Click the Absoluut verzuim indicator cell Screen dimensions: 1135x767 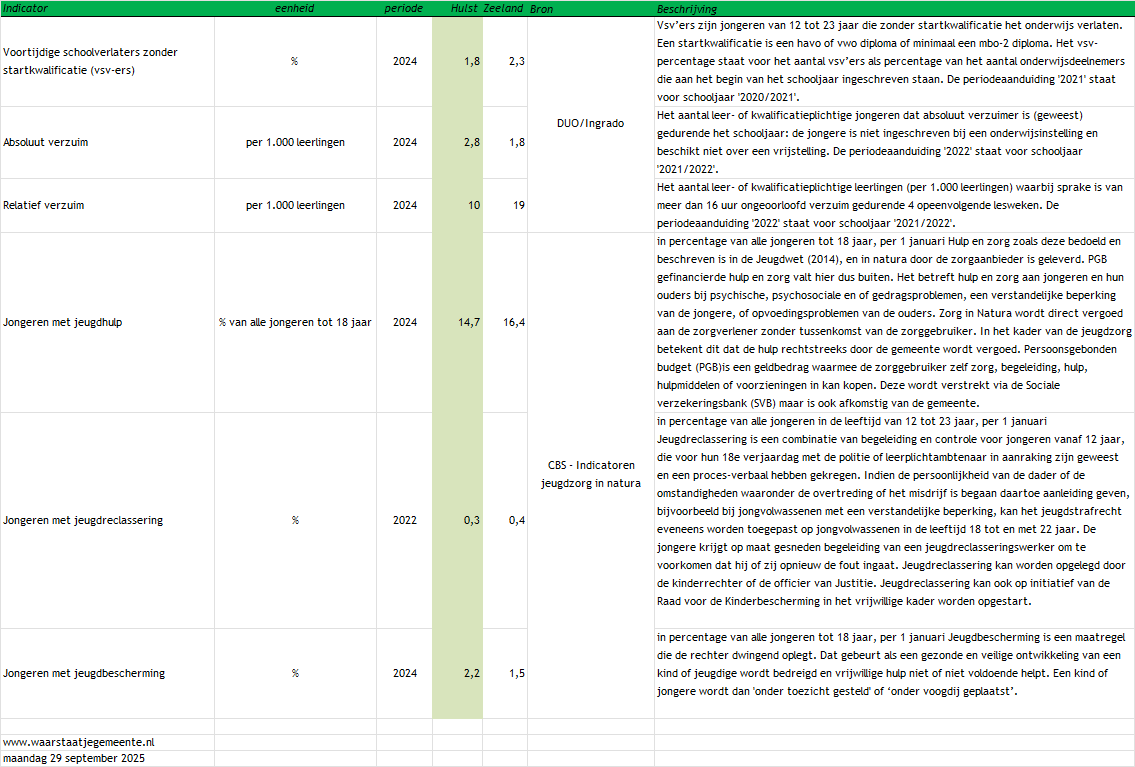pos(46,142)
